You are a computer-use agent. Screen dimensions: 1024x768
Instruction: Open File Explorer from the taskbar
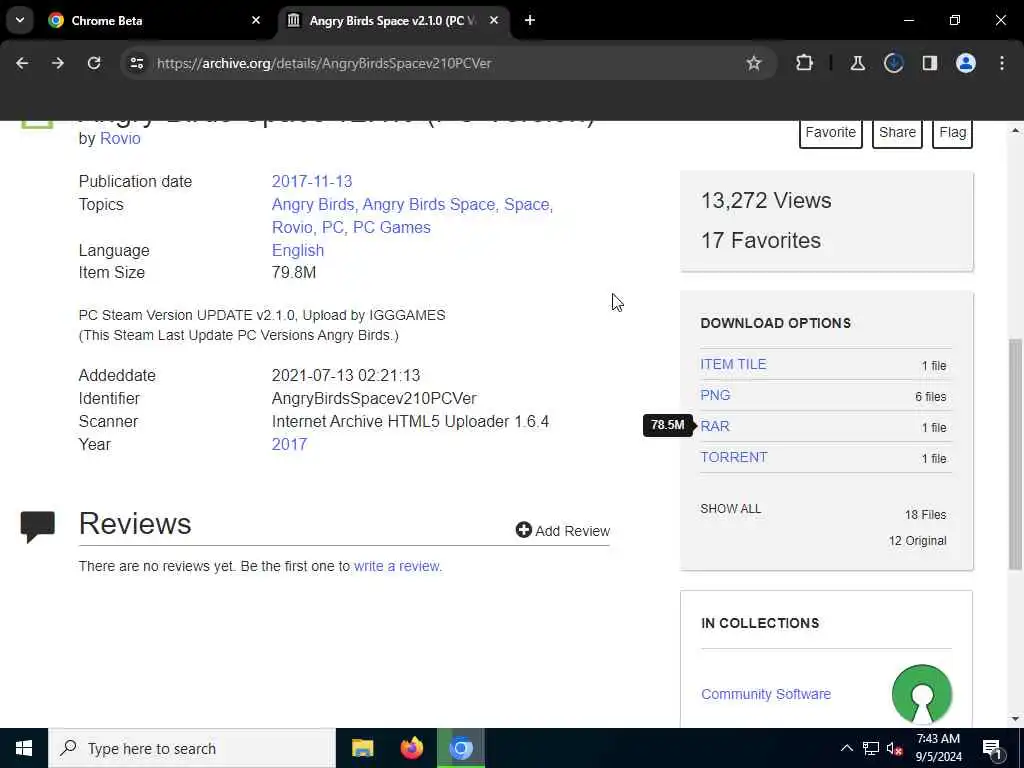click(x=362, y=748)
